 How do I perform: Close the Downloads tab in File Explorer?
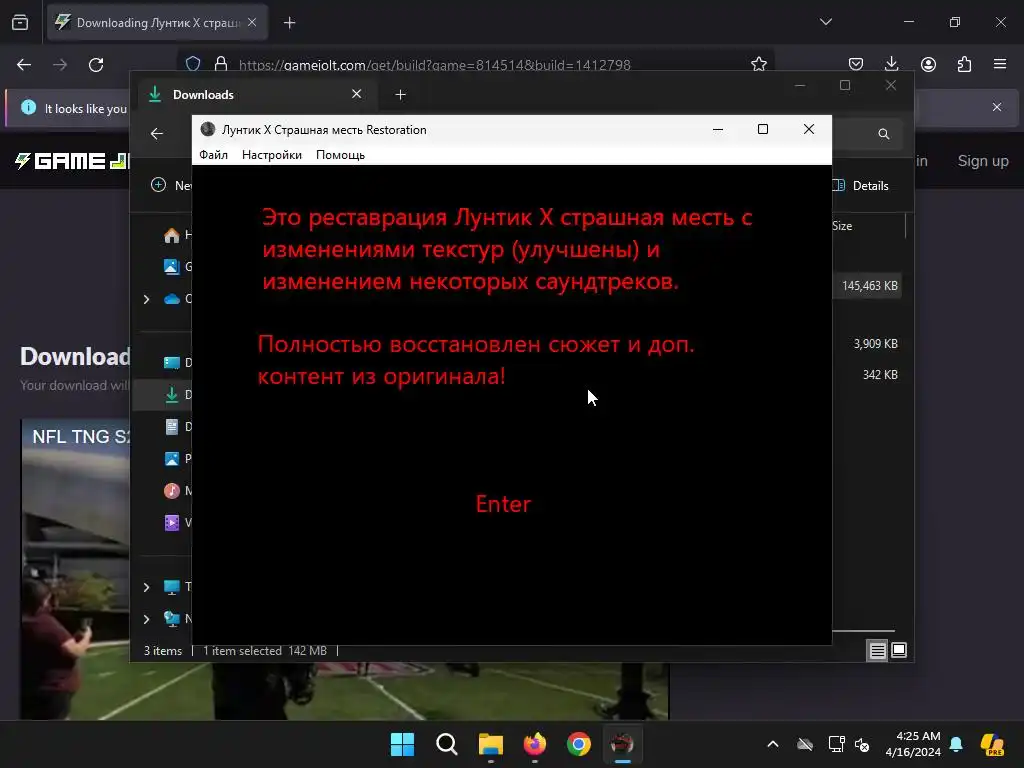pyautogui.click(x=357, y=94)
